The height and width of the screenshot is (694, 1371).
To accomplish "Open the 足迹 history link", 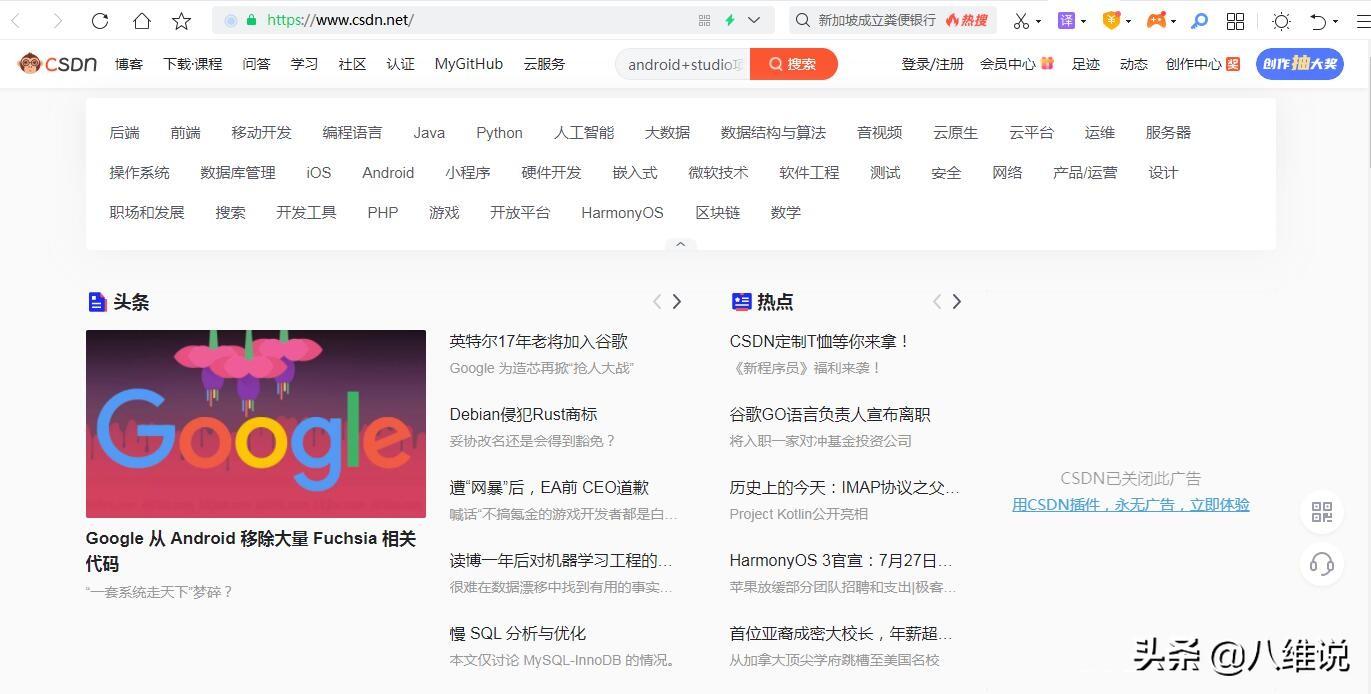I will pyautogui.click(x=1086, y=64).
